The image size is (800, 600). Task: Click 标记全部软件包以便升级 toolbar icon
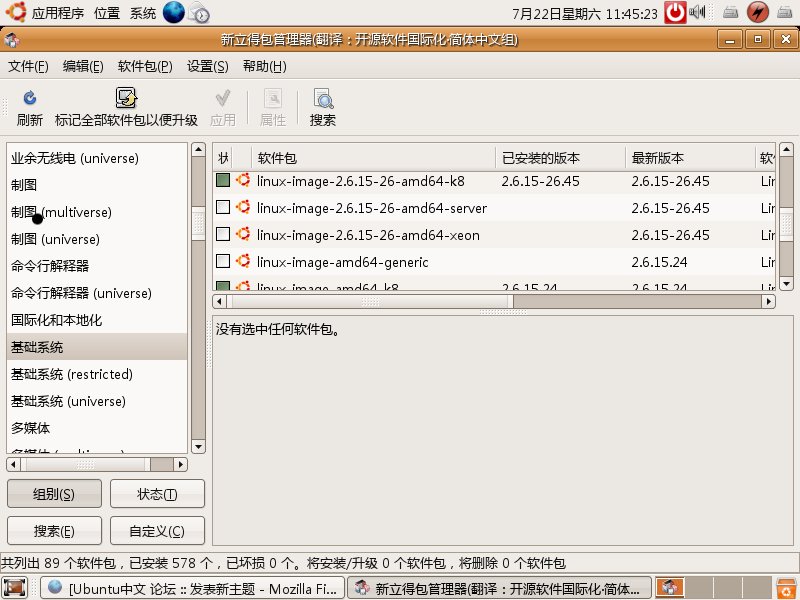[x=126, y=97]
